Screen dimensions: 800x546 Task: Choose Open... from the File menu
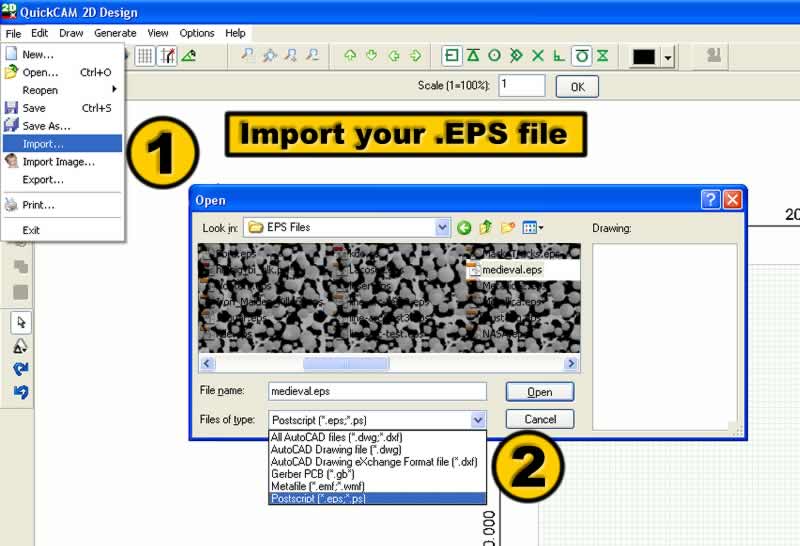[x=62, y=72]
